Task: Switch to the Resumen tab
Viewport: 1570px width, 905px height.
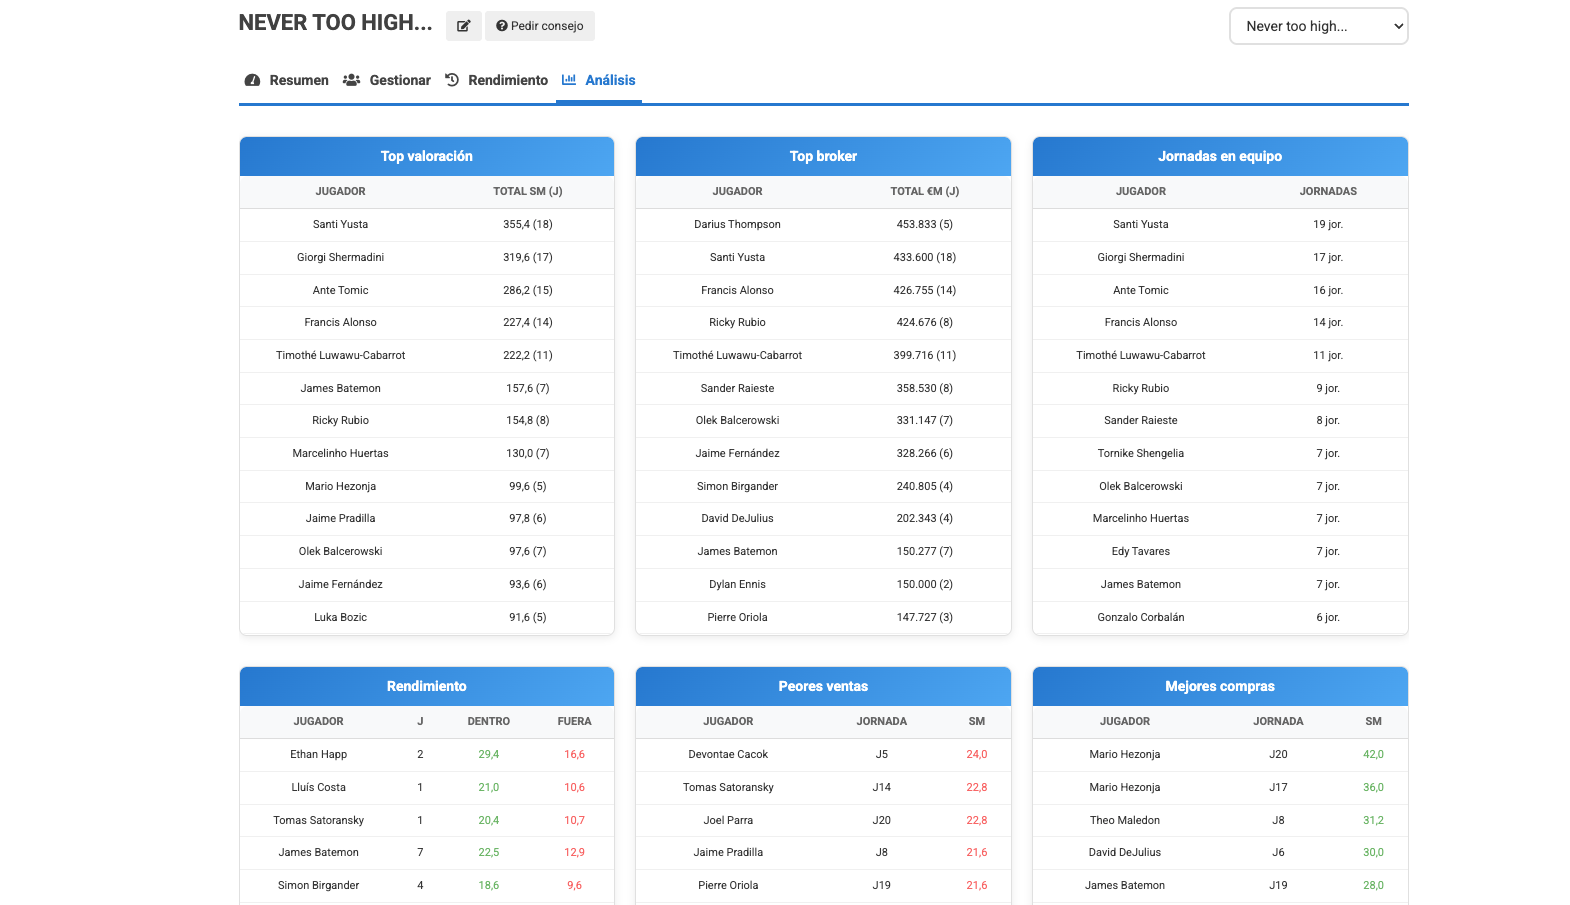Action: click(298, 80)
